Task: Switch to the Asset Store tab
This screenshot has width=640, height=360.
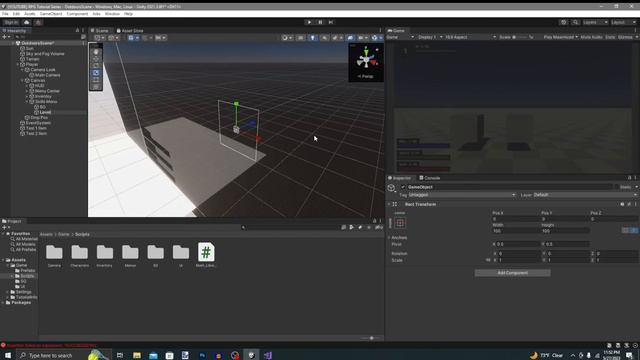Action: pyautogui.click(x=130, y=31)
